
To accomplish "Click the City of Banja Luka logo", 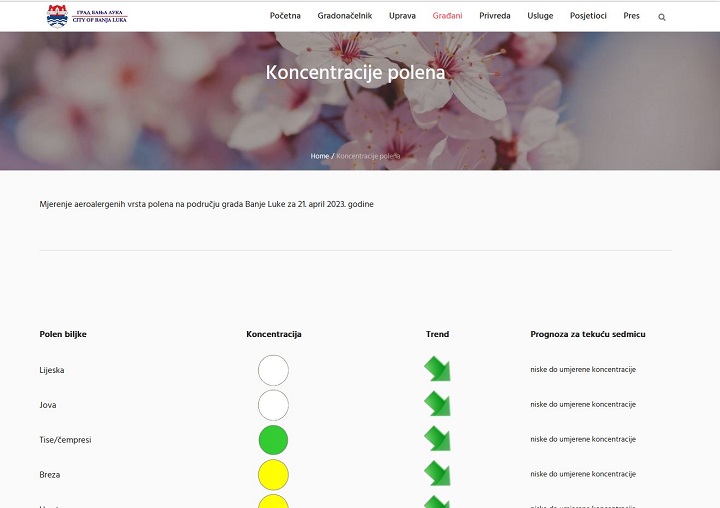I will tap(87, 16).
